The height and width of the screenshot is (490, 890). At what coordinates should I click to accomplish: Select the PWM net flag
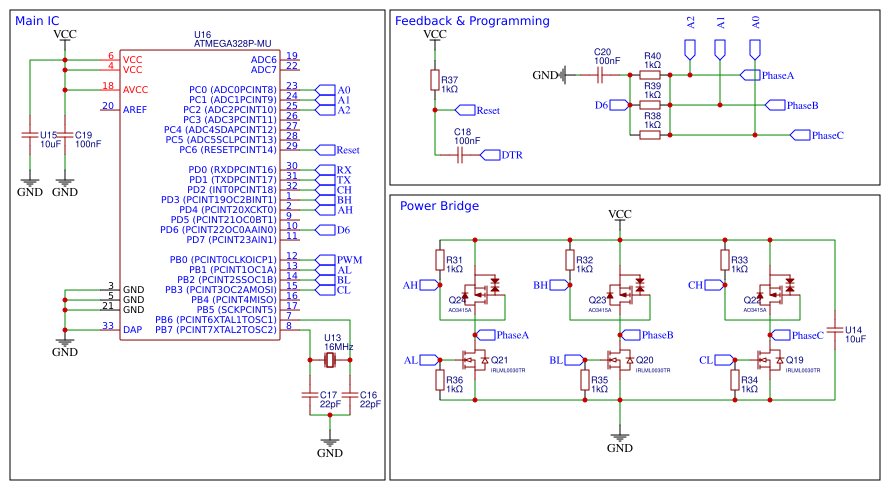click(x=325, y=259)
